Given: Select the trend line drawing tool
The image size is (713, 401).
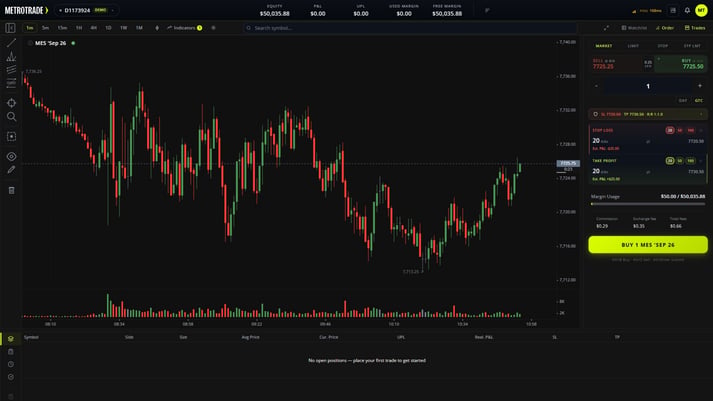Looking at the screenshot, I should pyautogui.click(x=11, y=43).
